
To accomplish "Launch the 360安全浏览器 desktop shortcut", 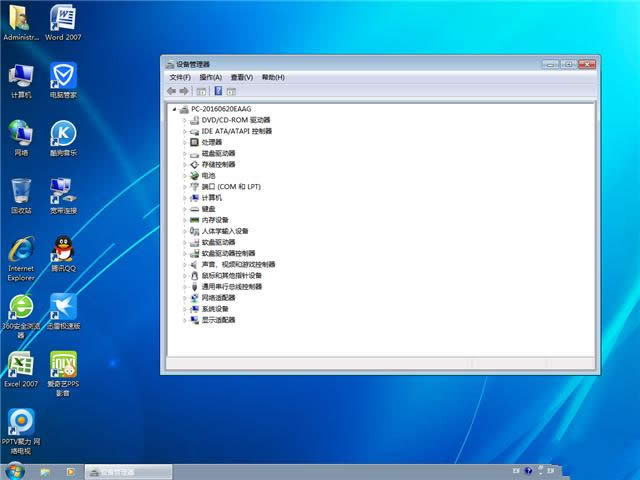I will pos(21,316).
